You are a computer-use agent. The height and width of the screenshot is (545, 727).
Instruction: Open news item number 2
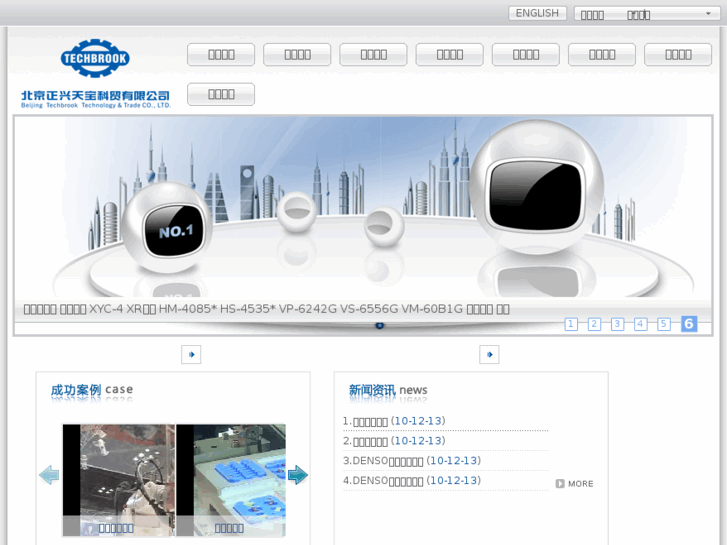pos(394,441)
